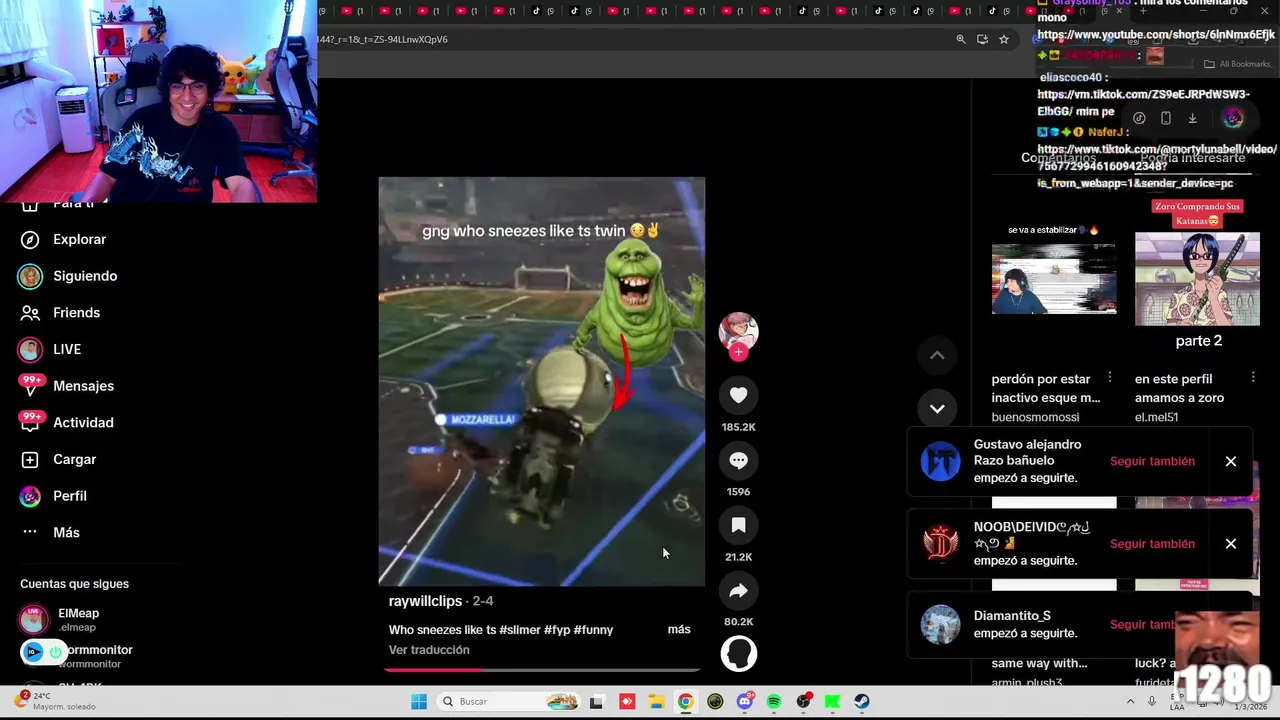Follow creator with the red plus badge
Screen dimensions: 1280x720
[738, 352]
